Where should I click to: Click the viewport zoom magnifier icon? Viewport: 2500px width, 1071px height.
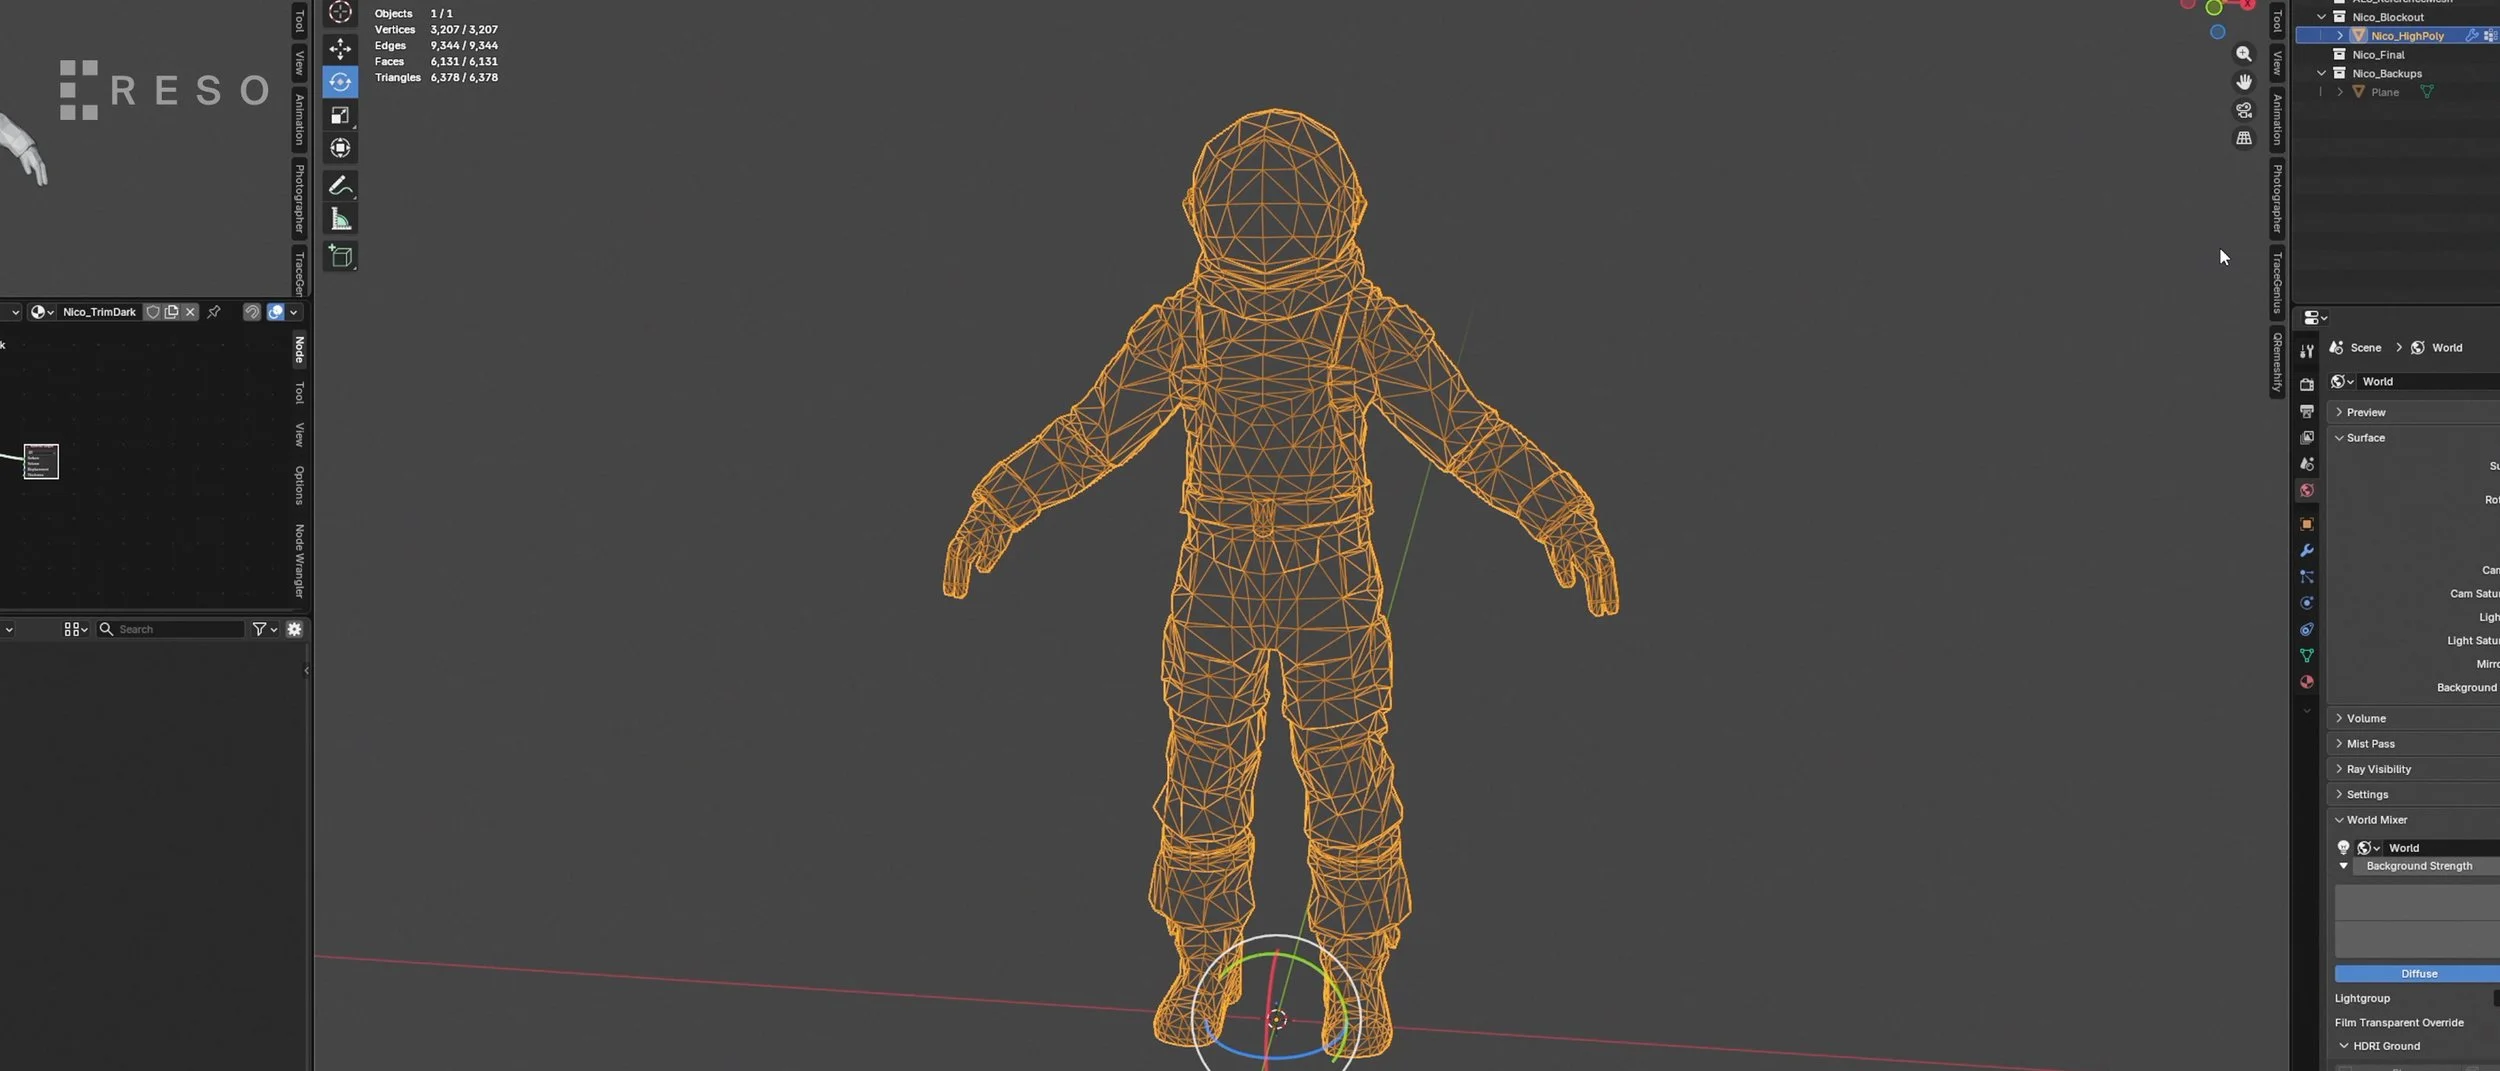coord(2244,54)
